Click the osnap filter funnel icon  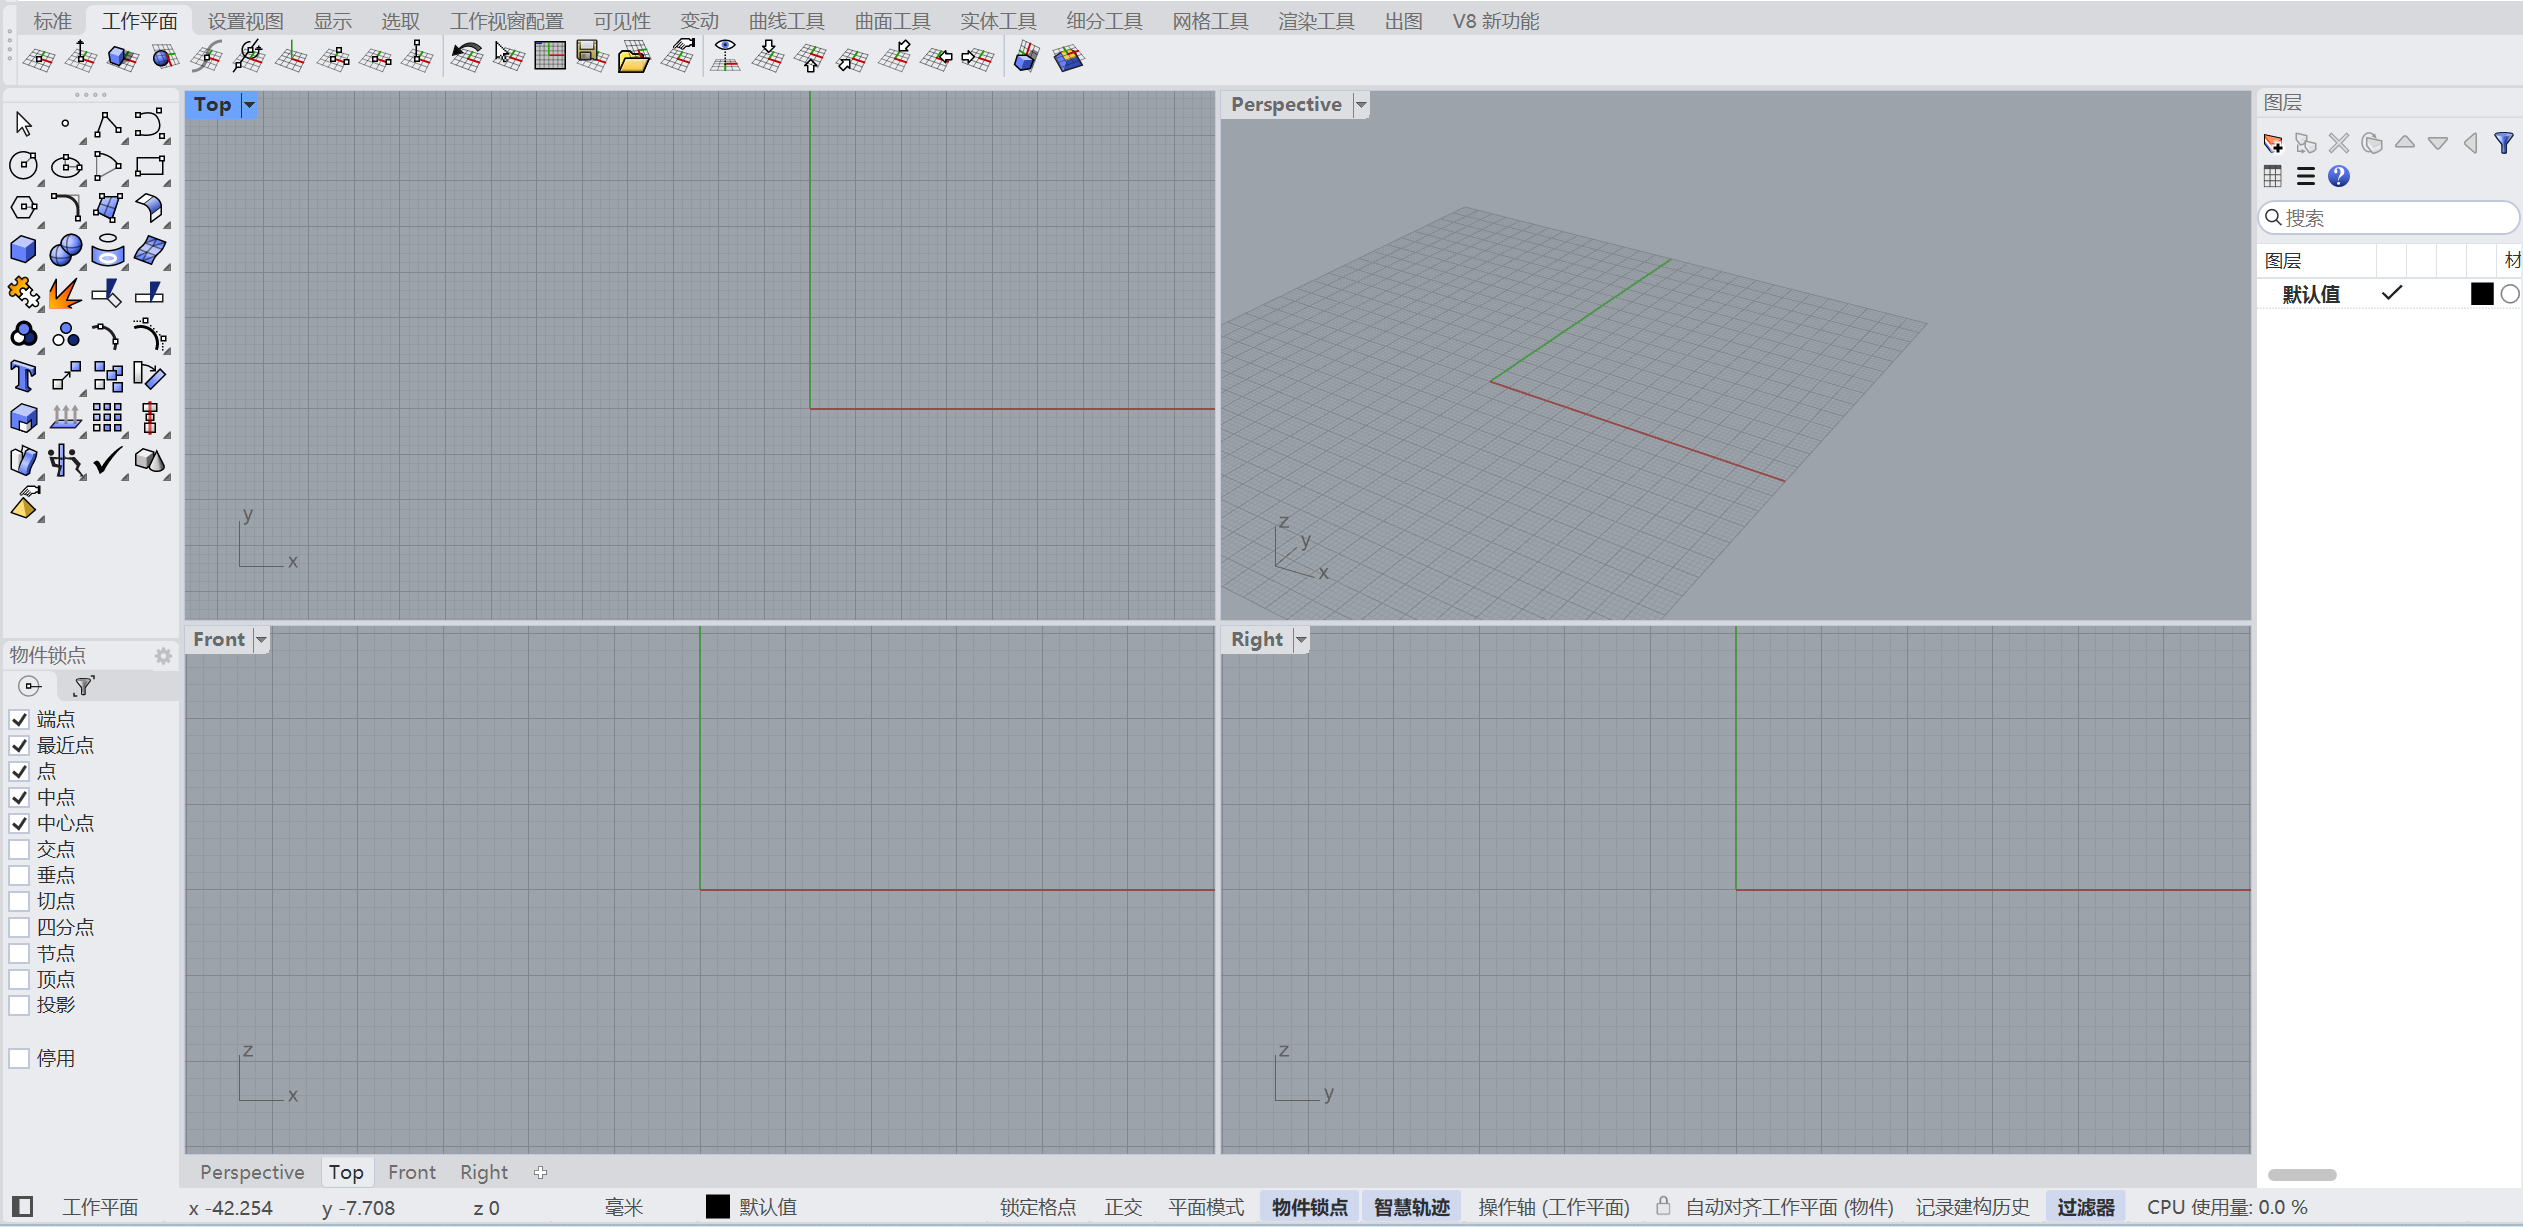click(84, 686)
